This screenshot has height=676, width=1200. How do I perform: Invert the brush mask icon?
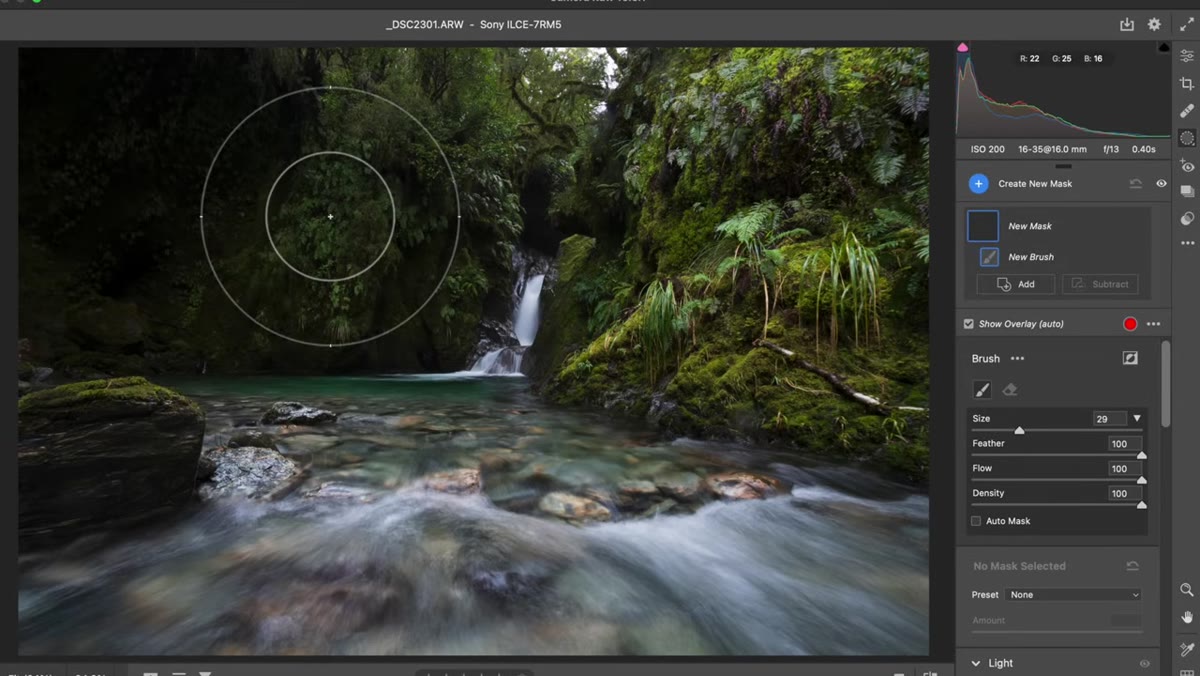tap(1130, 358)
